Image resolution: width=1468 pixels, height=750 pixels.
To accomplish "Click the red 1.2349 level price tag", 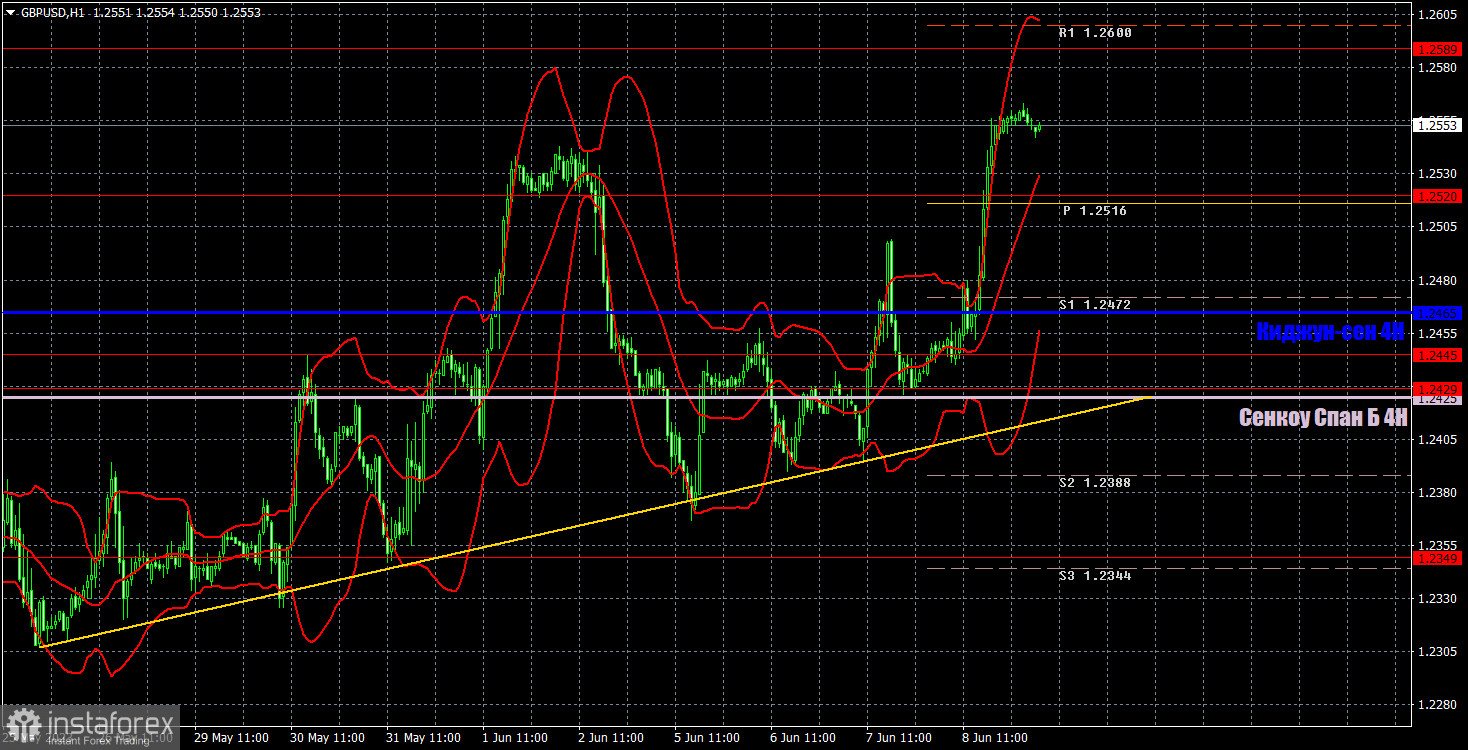I will tap(1439, 557).
